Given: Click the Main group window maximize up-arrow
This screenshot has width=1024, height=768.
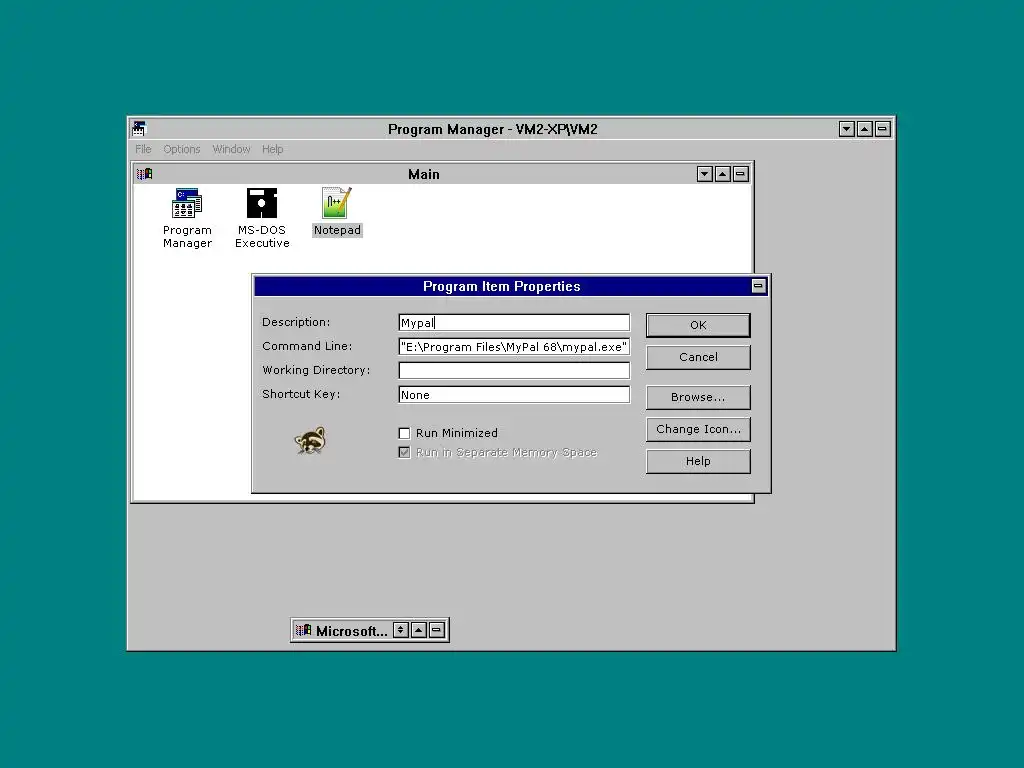Looking at the screenshot, I should tap(722, 174).
